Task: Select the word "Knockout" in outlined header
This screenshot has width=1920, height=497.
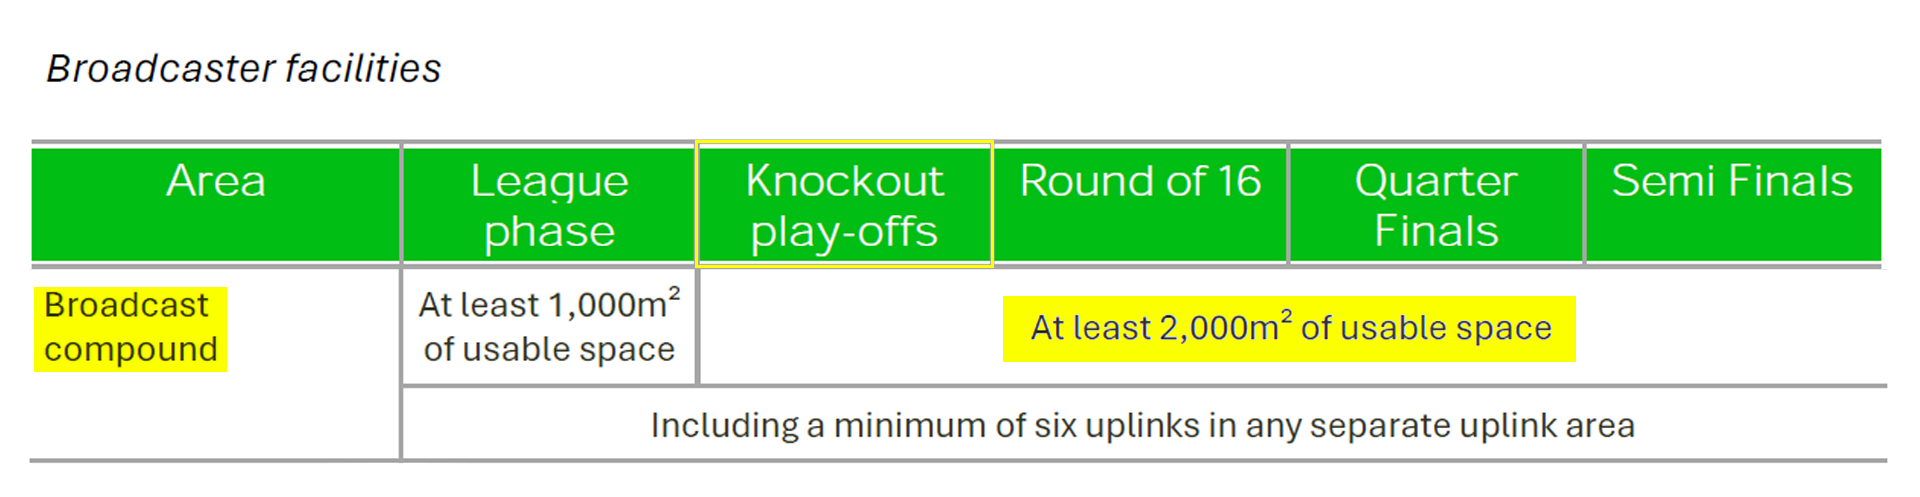Action: (844, 182)
